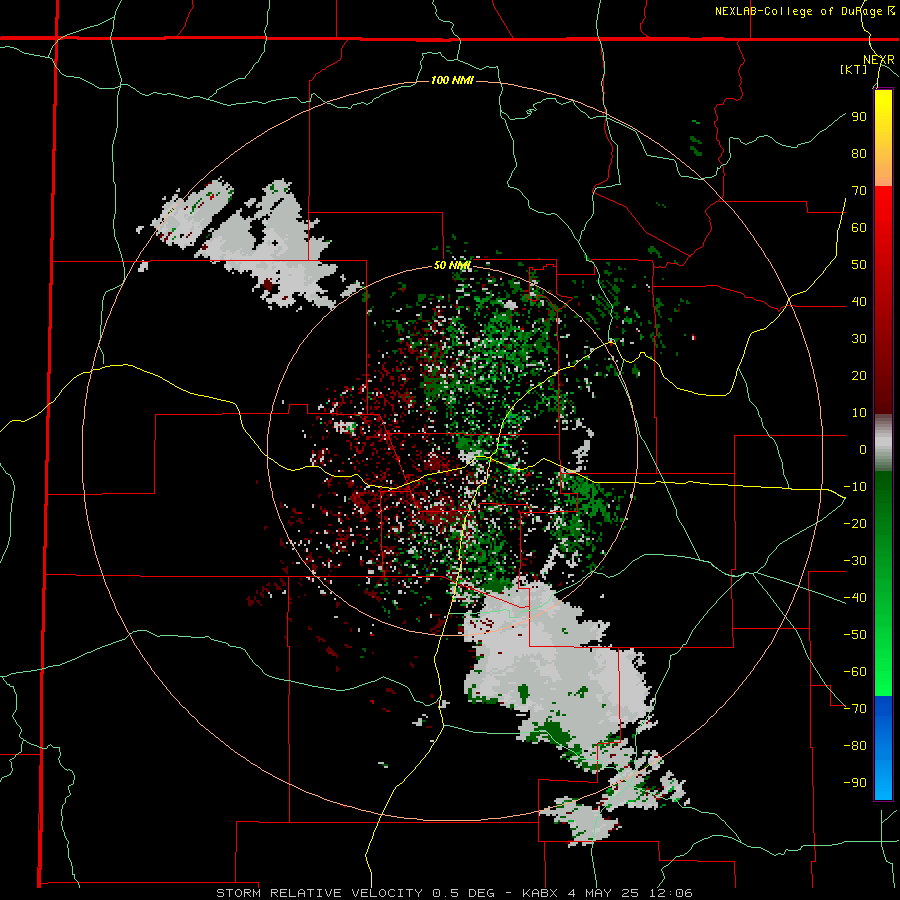The width and height of the screenshot is (900, 900).
Task: Click the -30 value on velocity scale
Action: [855, 561]
